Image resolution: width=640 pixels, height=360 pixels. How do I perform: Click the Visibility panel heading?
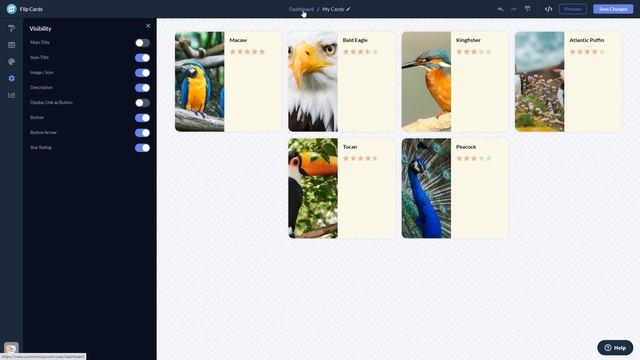40,29
